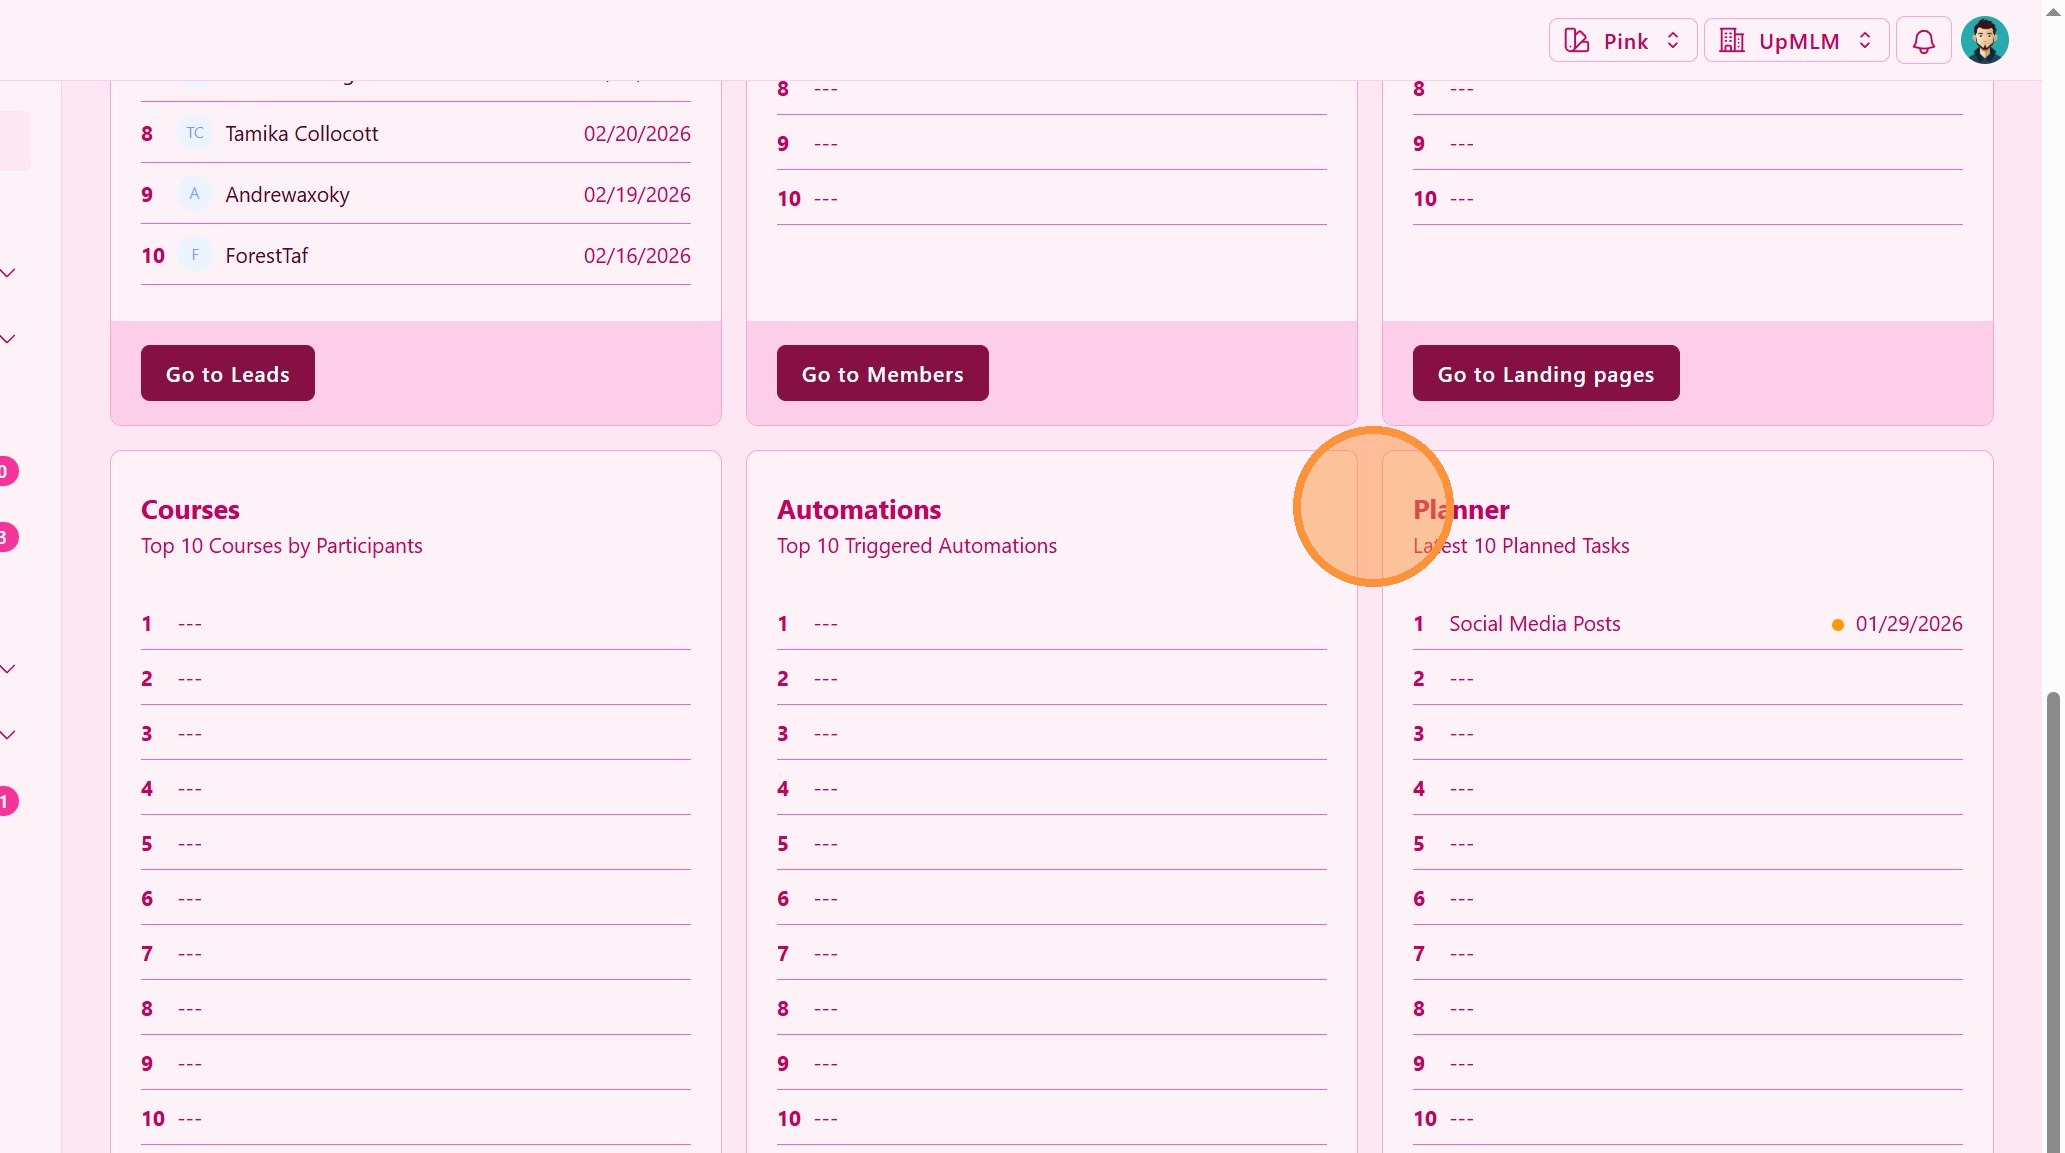Click Andrewaxoky's A avatar icon
The width and height of the screenshot is (2065, 1153).
pyautogui.click(x=195, y=194)
